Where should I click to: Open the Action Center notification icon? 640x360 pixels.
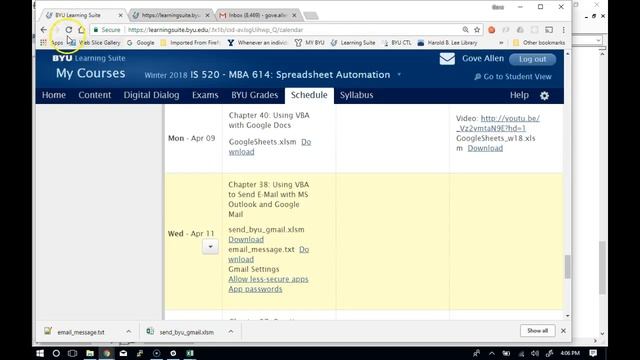(593, 353)
